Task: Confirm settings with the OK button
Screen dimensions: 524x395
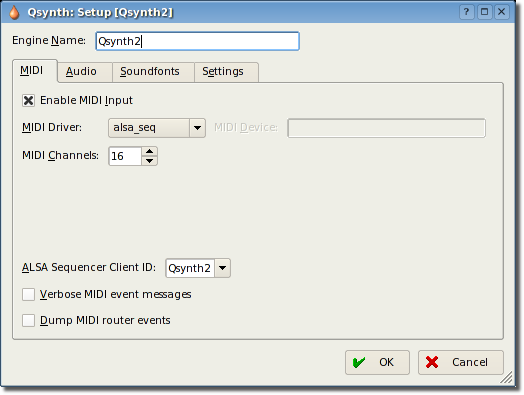Action: [x=377, y=362]
